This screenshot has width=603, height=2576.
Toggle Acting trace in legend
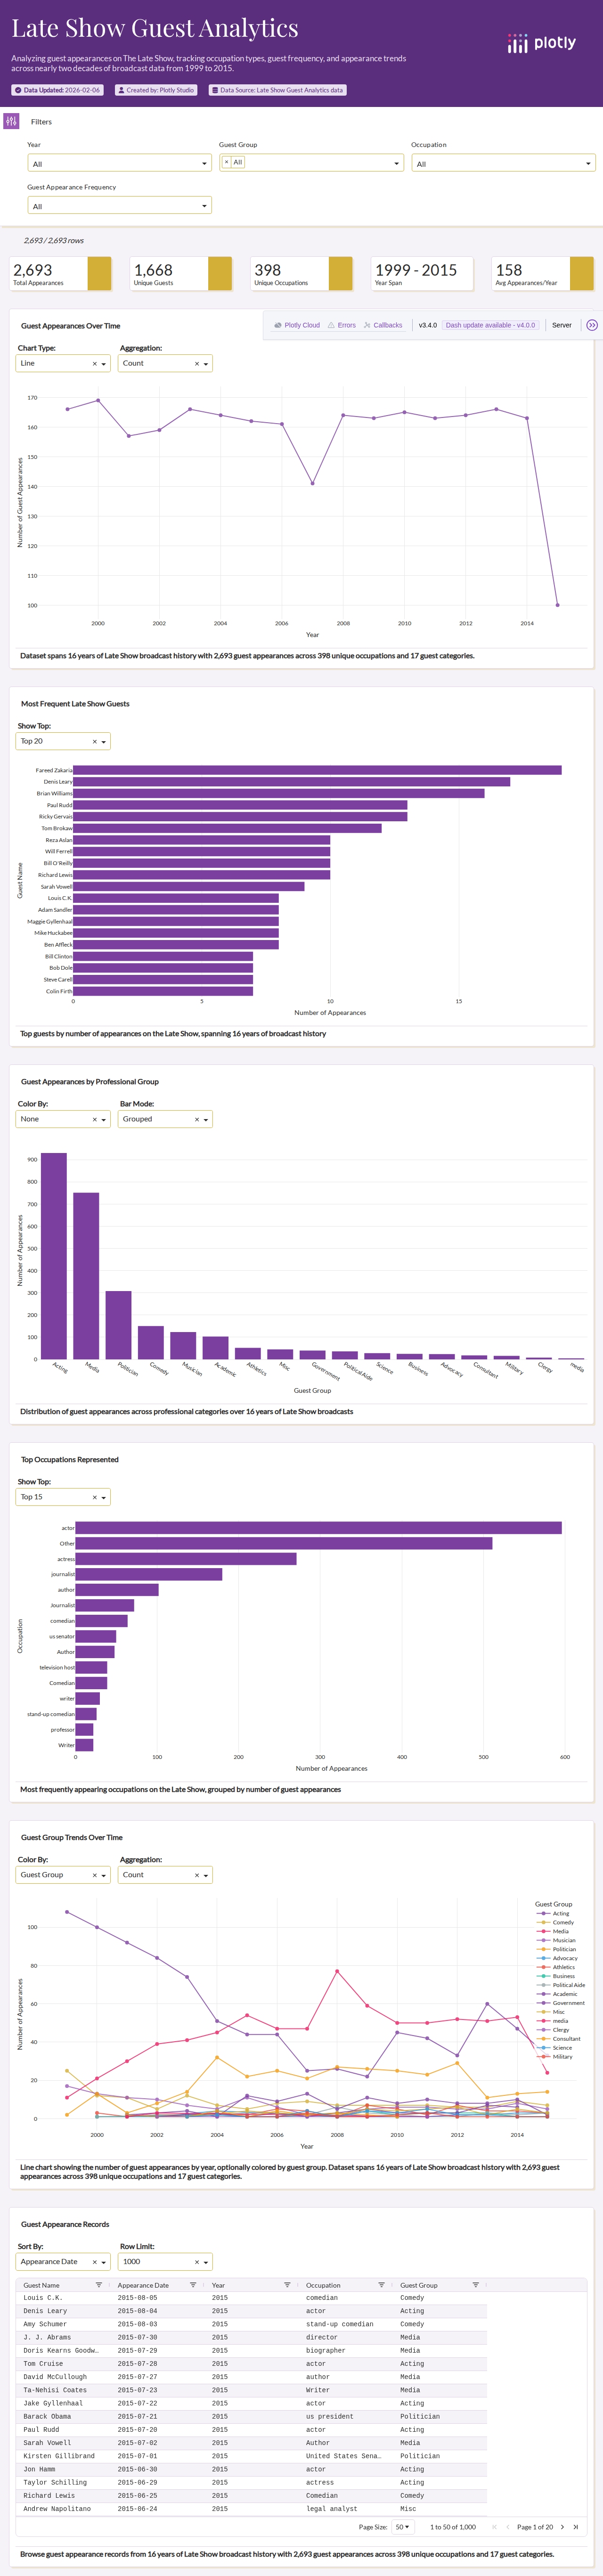tap(554, 1913)
